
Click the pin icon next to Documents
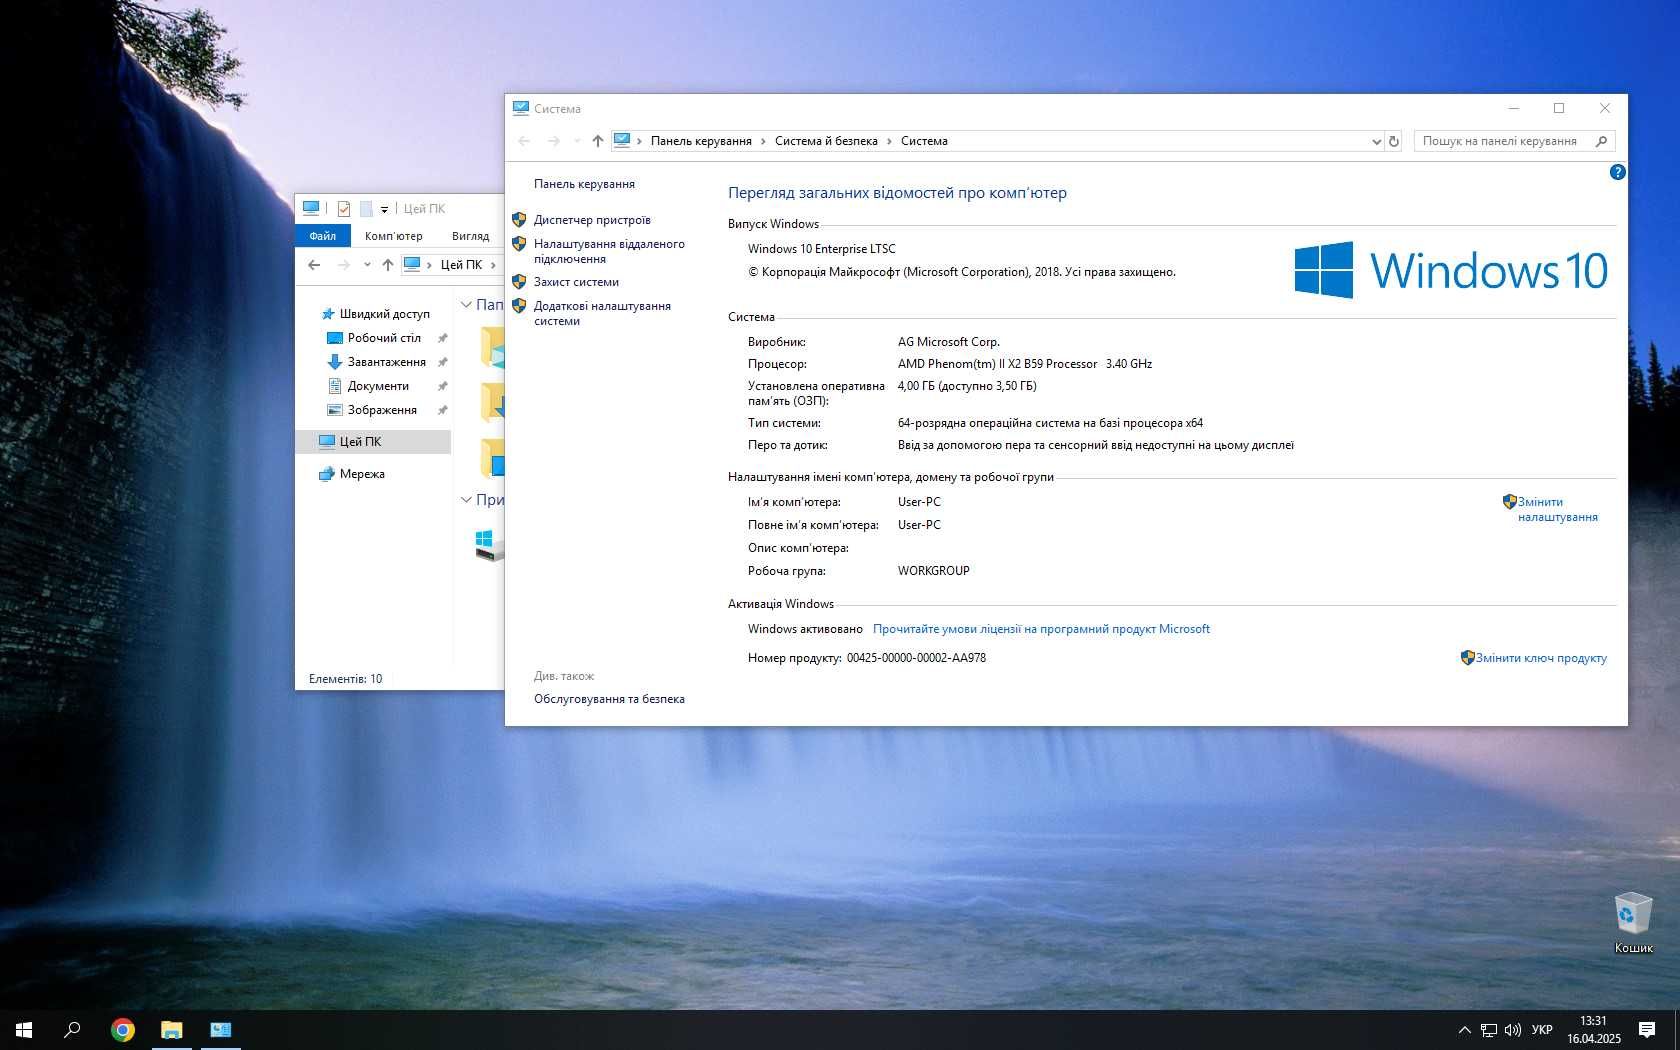[442, 386]
